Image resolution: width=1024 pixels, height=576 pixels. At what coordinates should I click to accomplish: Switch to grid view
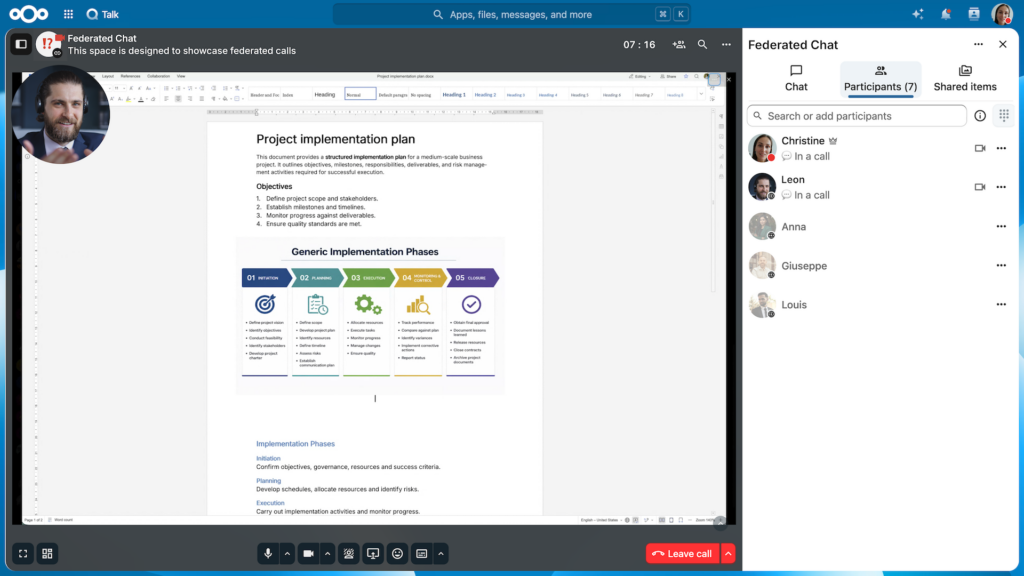coord(47,554)
